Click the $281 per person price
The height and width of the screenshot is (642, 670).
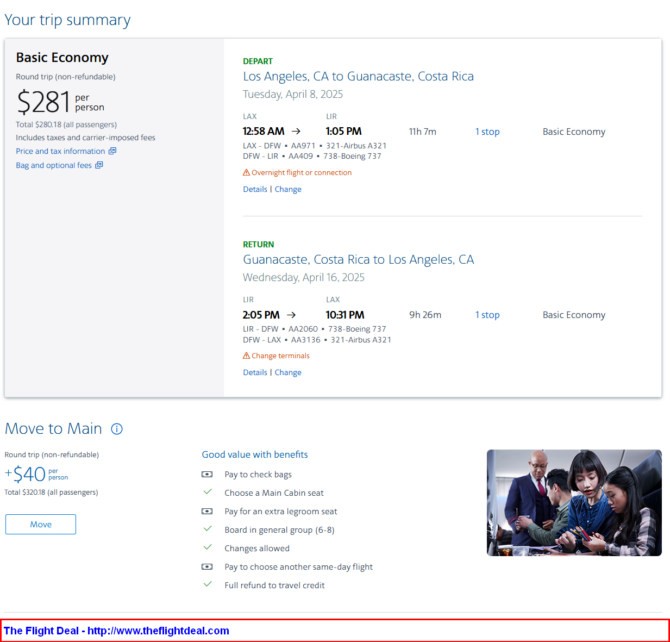tap(60, 102)
